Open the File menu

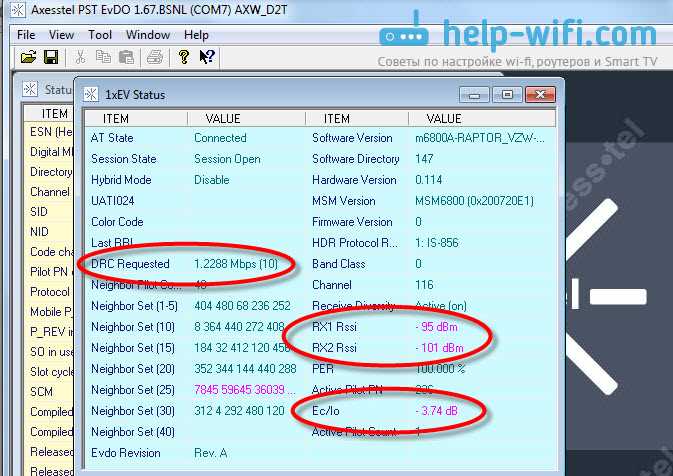[26, 35]
